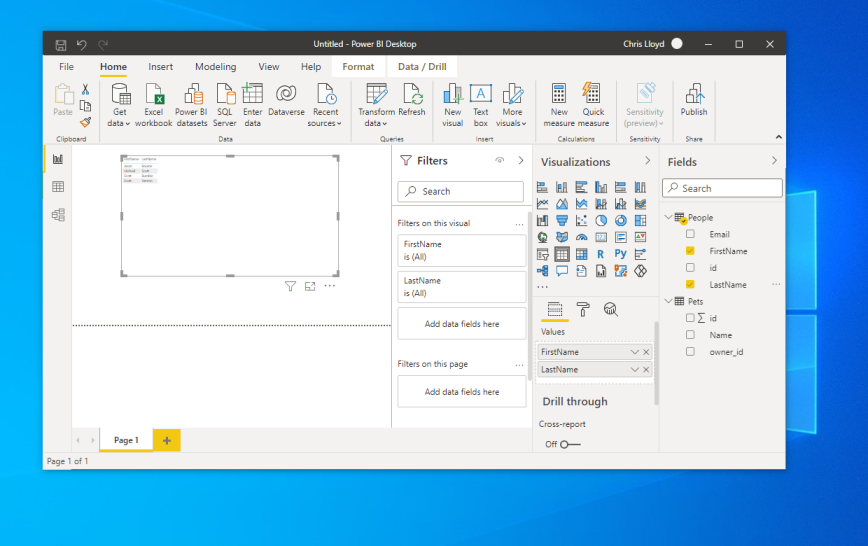868x546 pixels.
Task: Click Power BI datasets button
Action: point(192,105)
